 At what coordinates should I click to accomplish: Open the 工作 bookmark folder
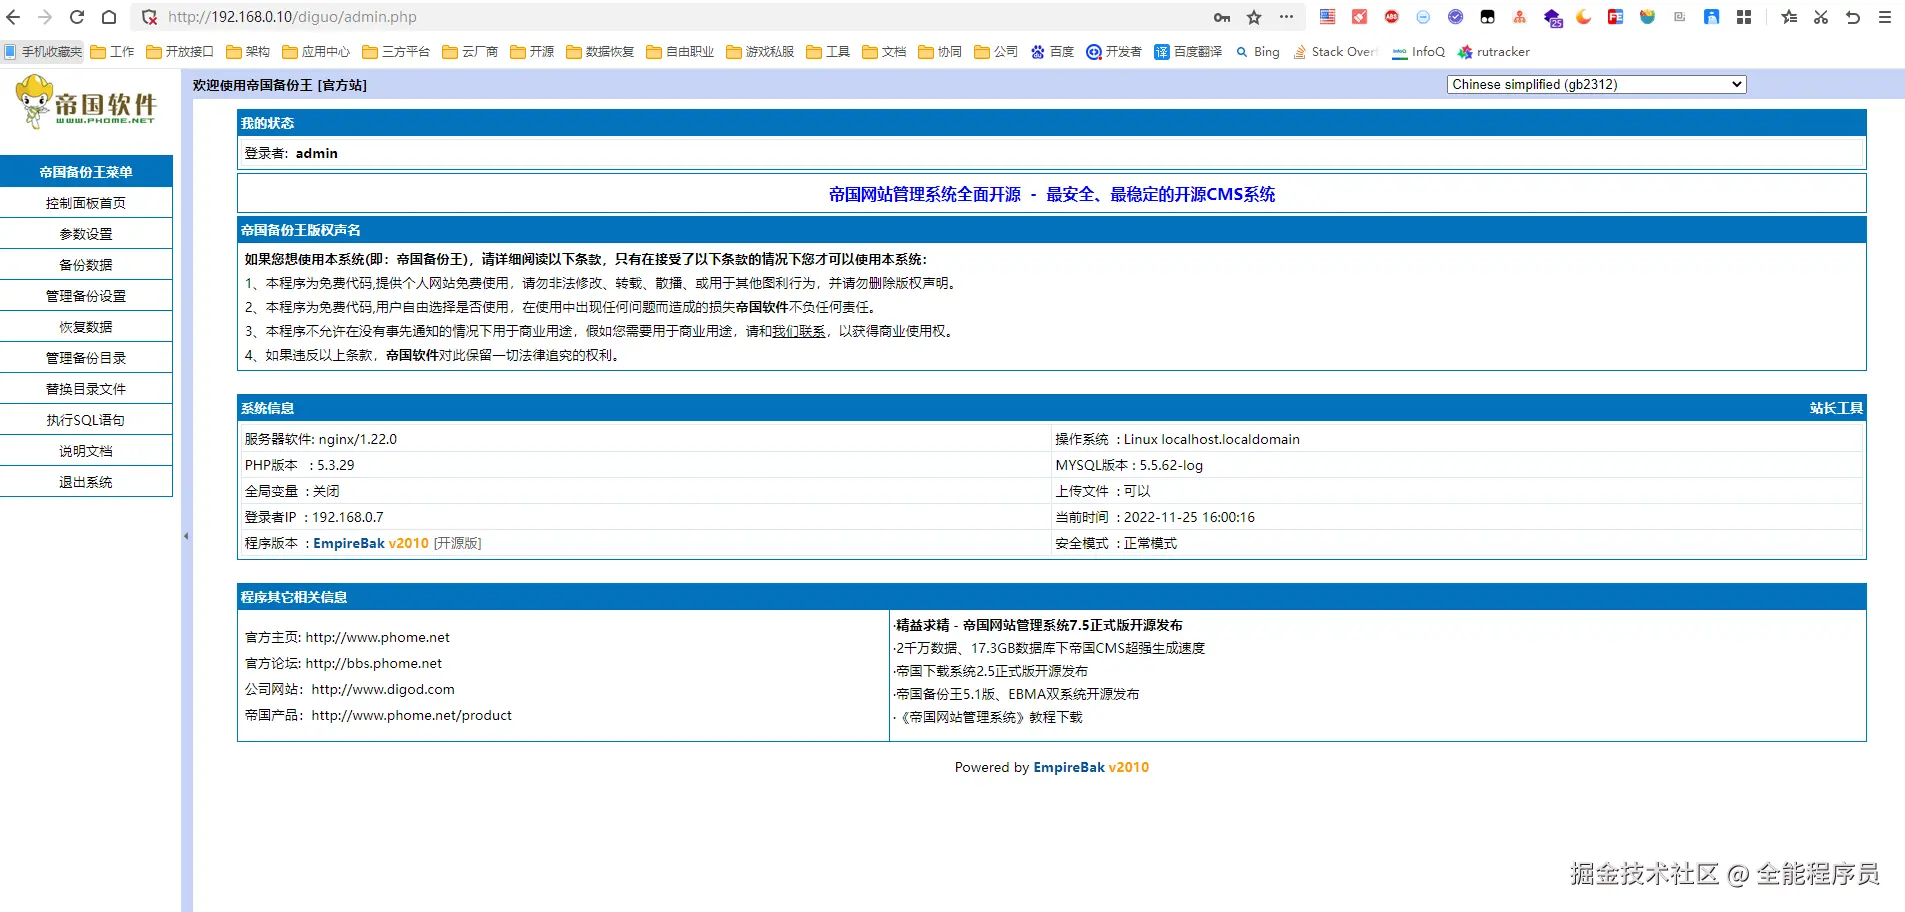click(112, 52)
